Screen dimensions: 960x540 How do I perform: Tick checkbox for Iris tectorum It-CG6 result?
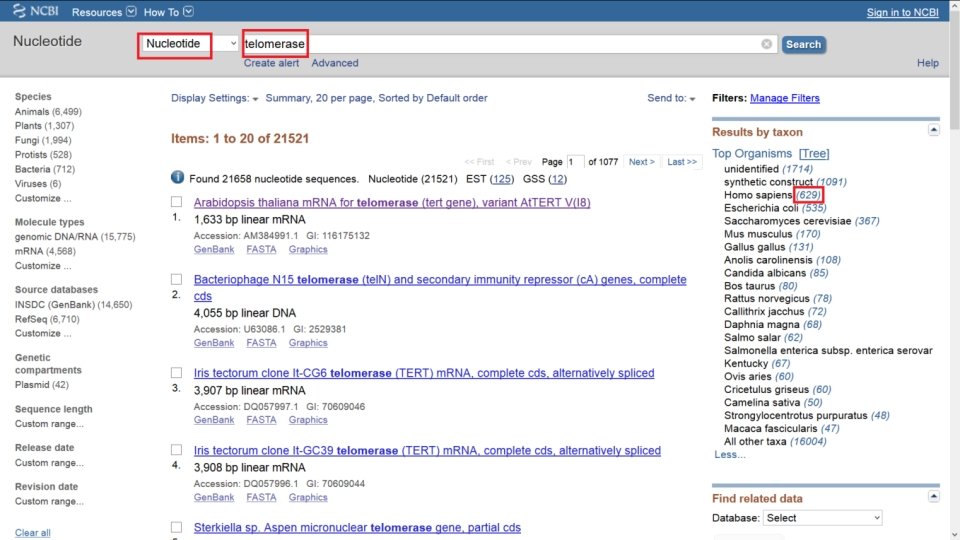(176, 372)
